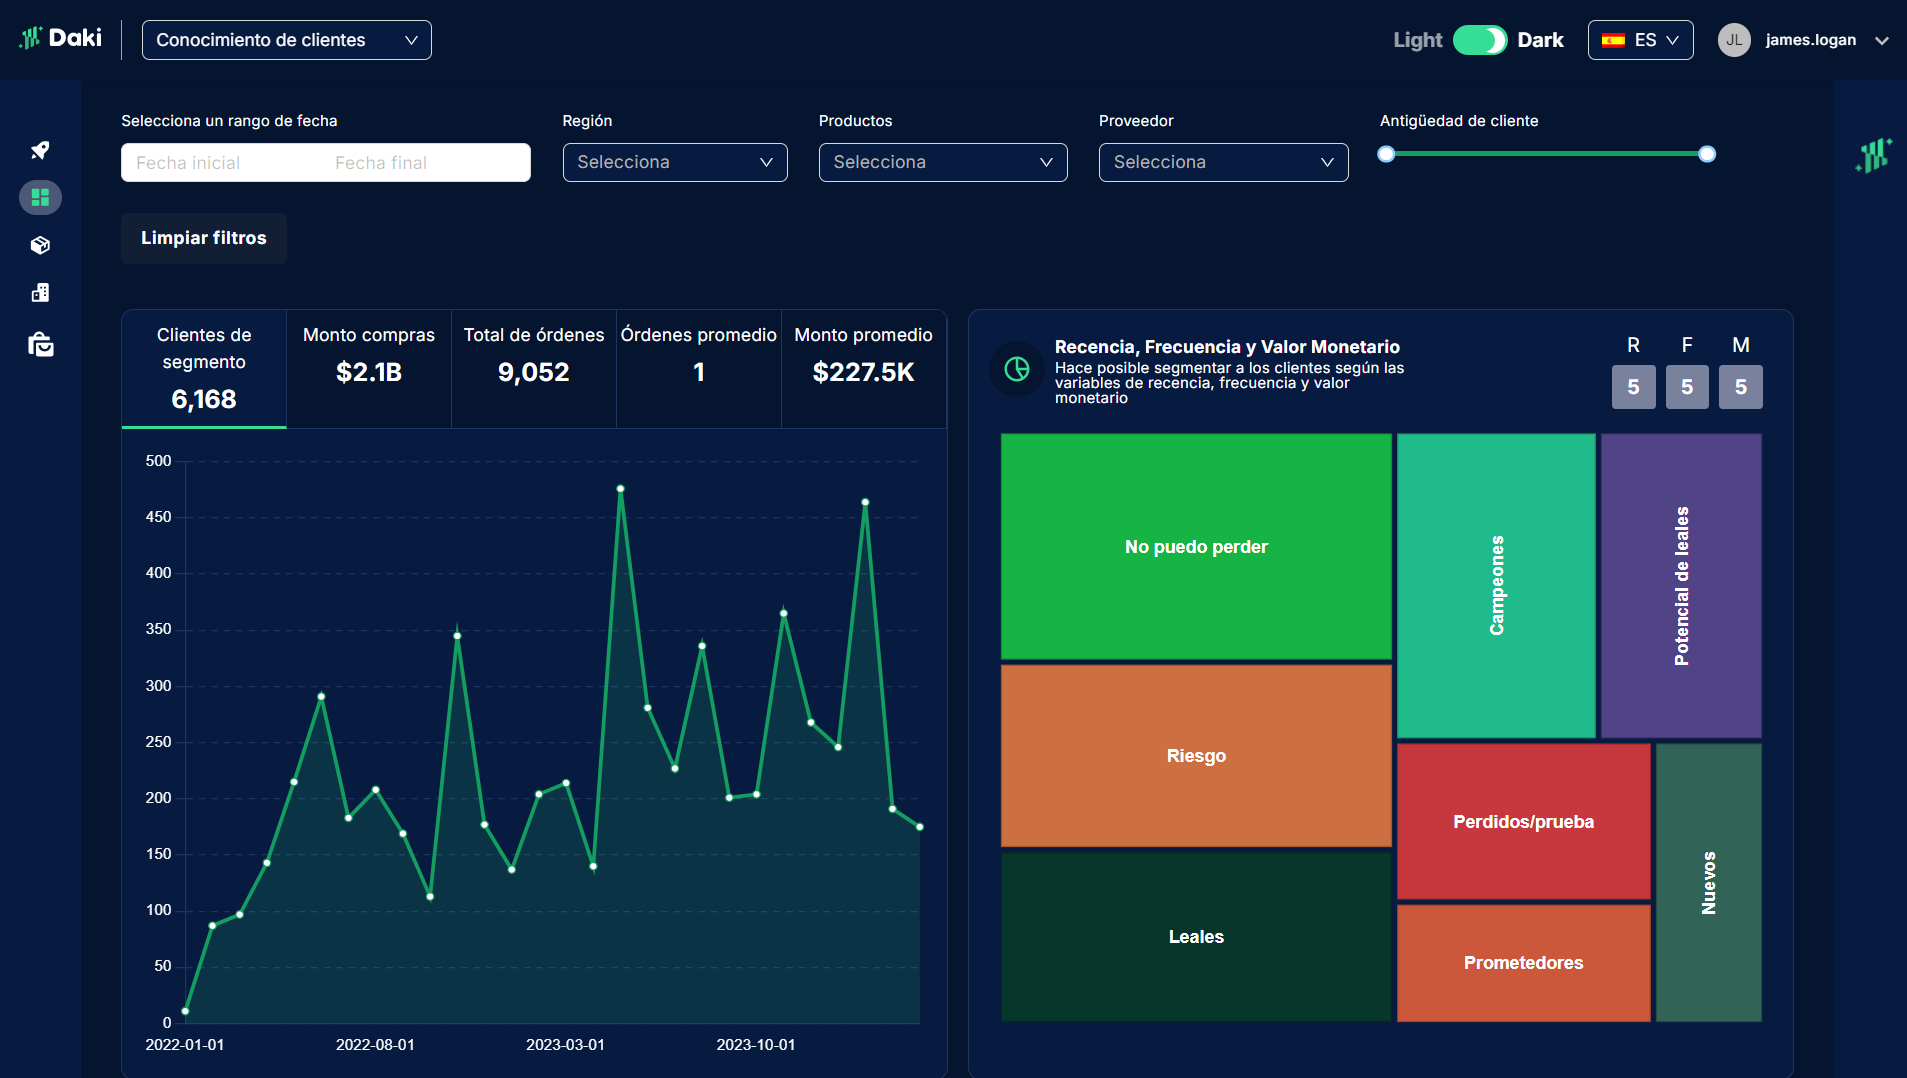This screenshot has height=1078, width=1907.
Task: Click the Daki assistant icon on right panel
Action: (x=1873, y=155)
